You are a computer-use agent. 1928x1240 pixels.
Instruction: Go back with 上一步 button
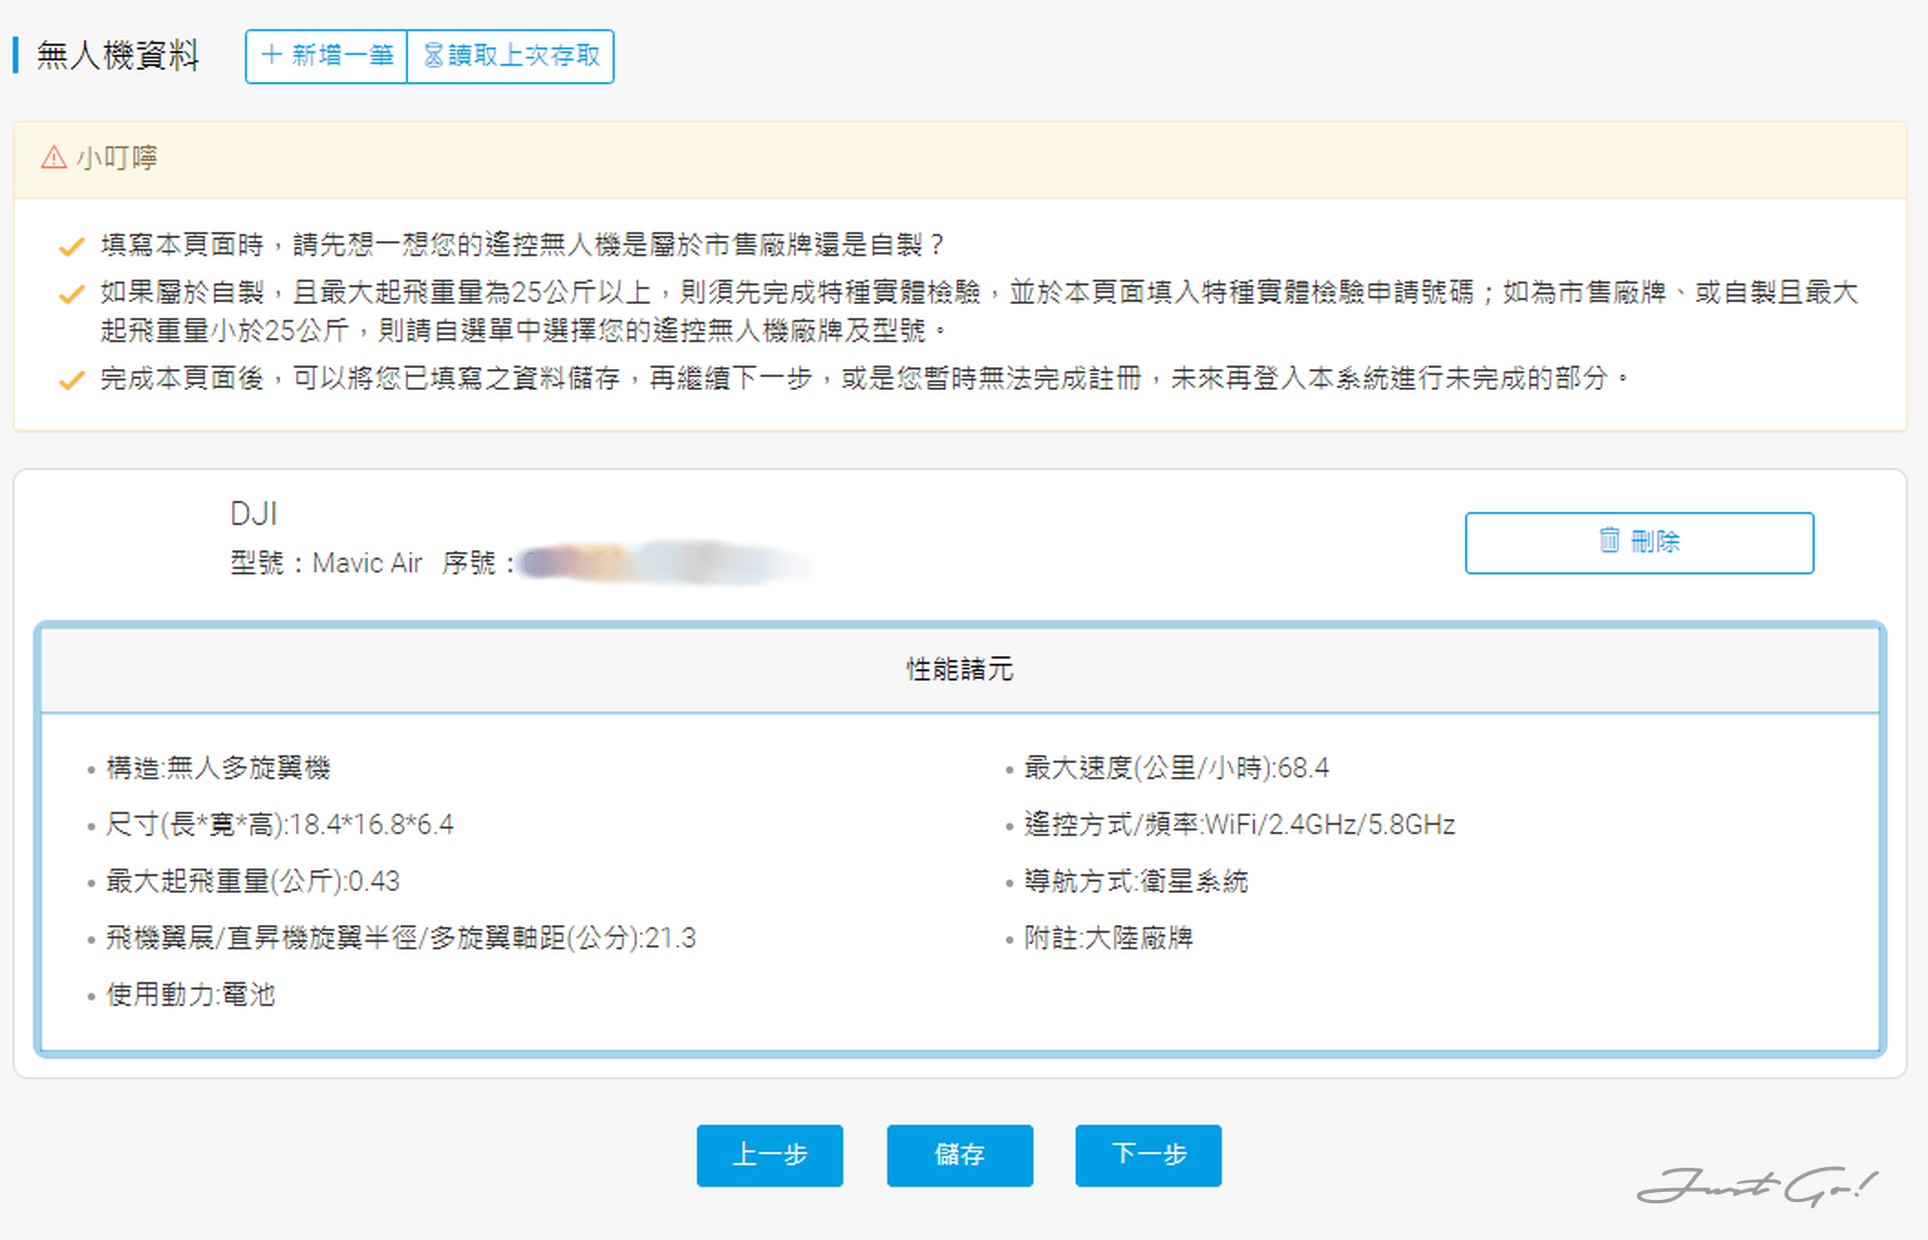click(x=769, y=1155)
